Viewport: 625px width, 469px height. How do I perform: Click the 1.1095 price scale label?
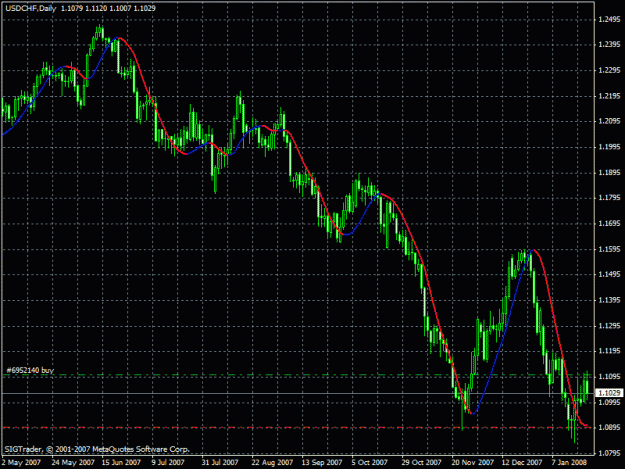[609, 377]
